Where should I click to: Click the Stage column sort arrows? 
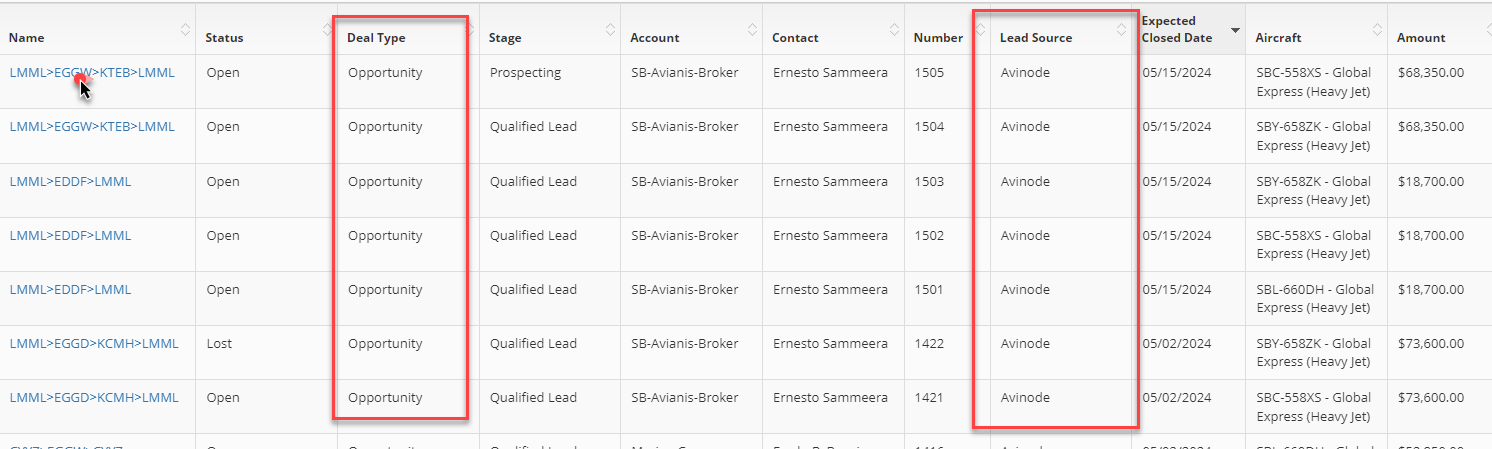click(610, 30)
